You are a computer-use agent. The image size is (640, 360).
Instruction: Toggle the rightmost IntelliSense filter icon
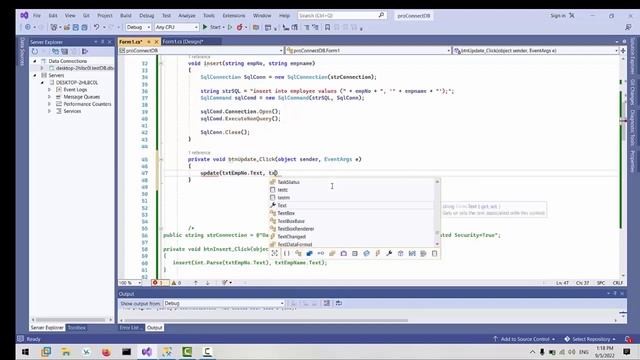(434, 253)
